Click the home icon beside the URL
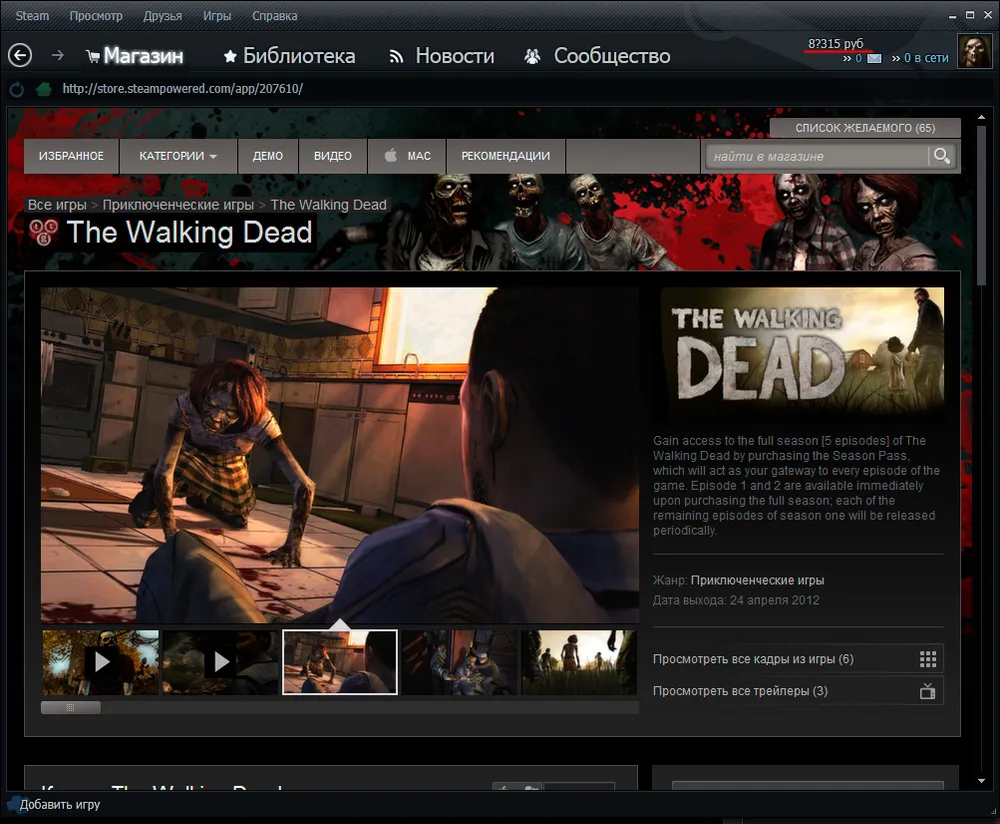1000x824 pixels. 43,89
